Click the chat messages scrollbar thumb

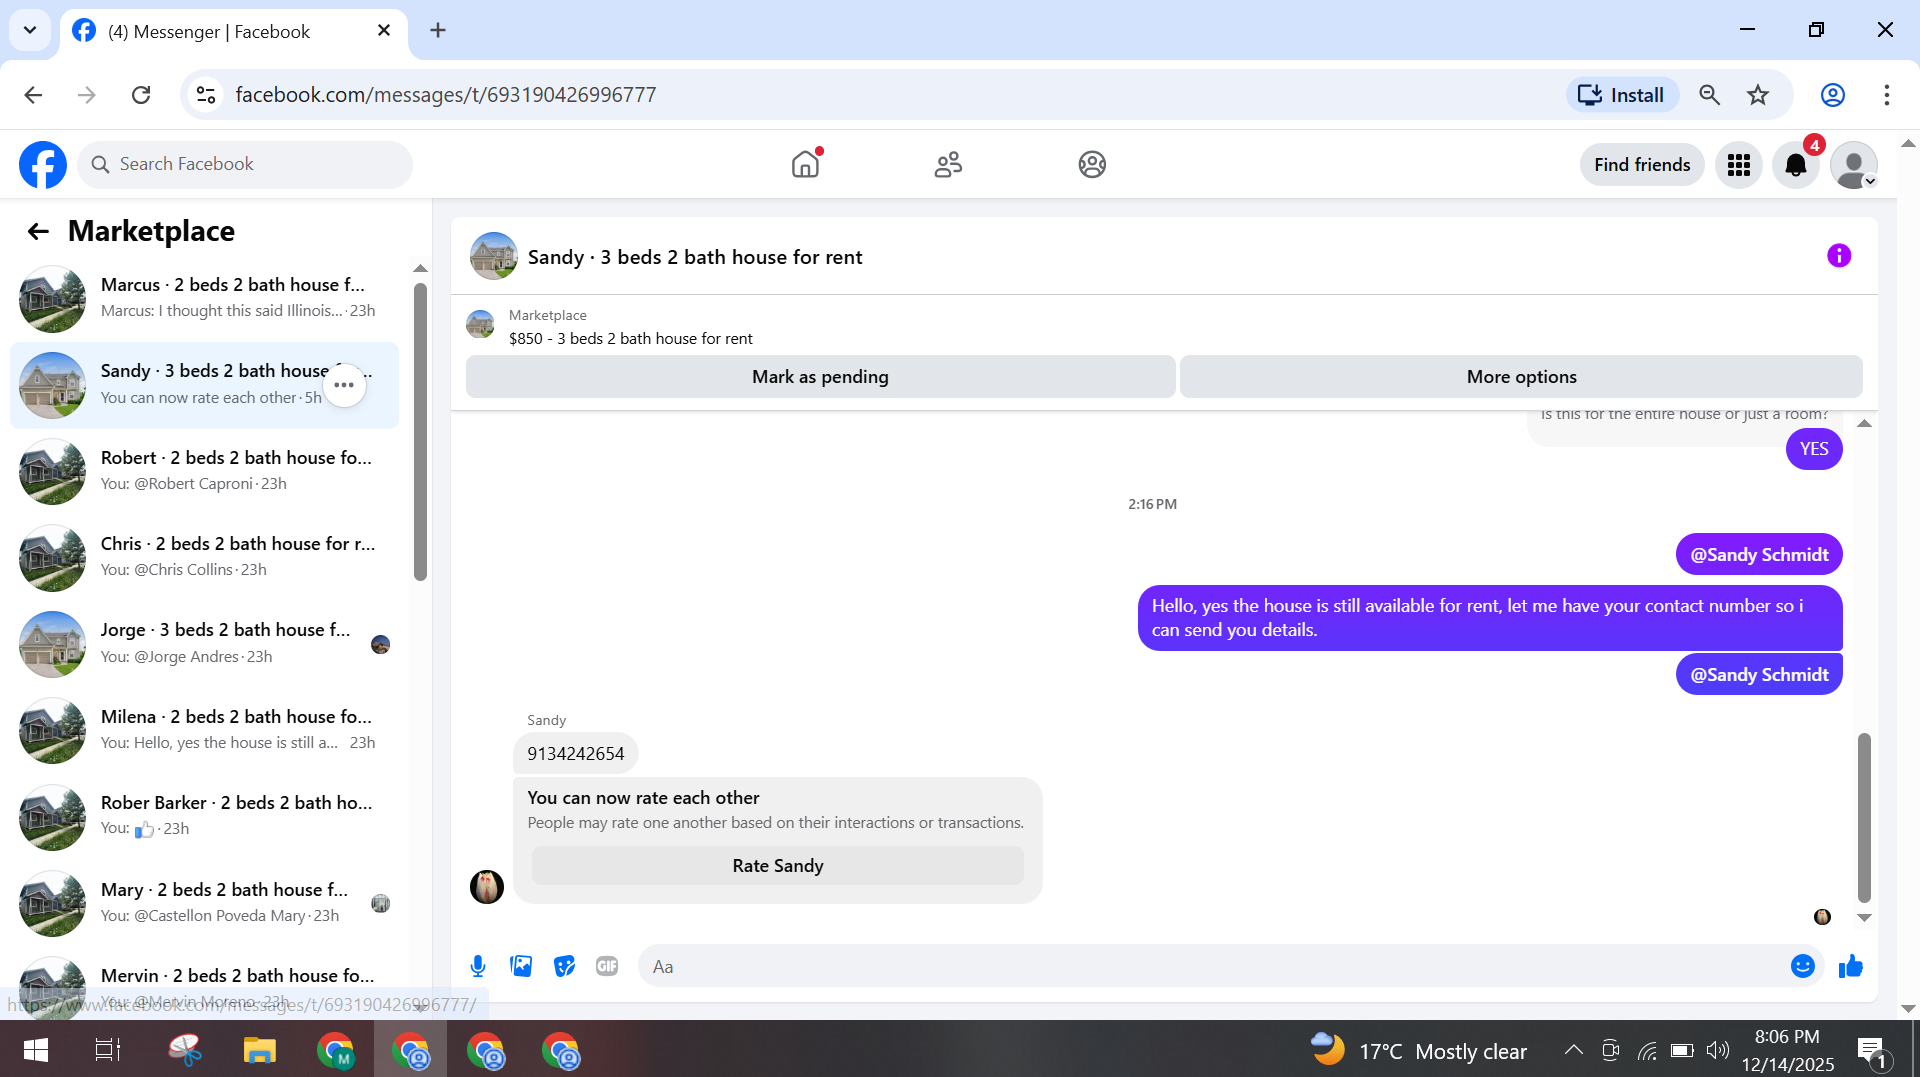coord(1864,817)
